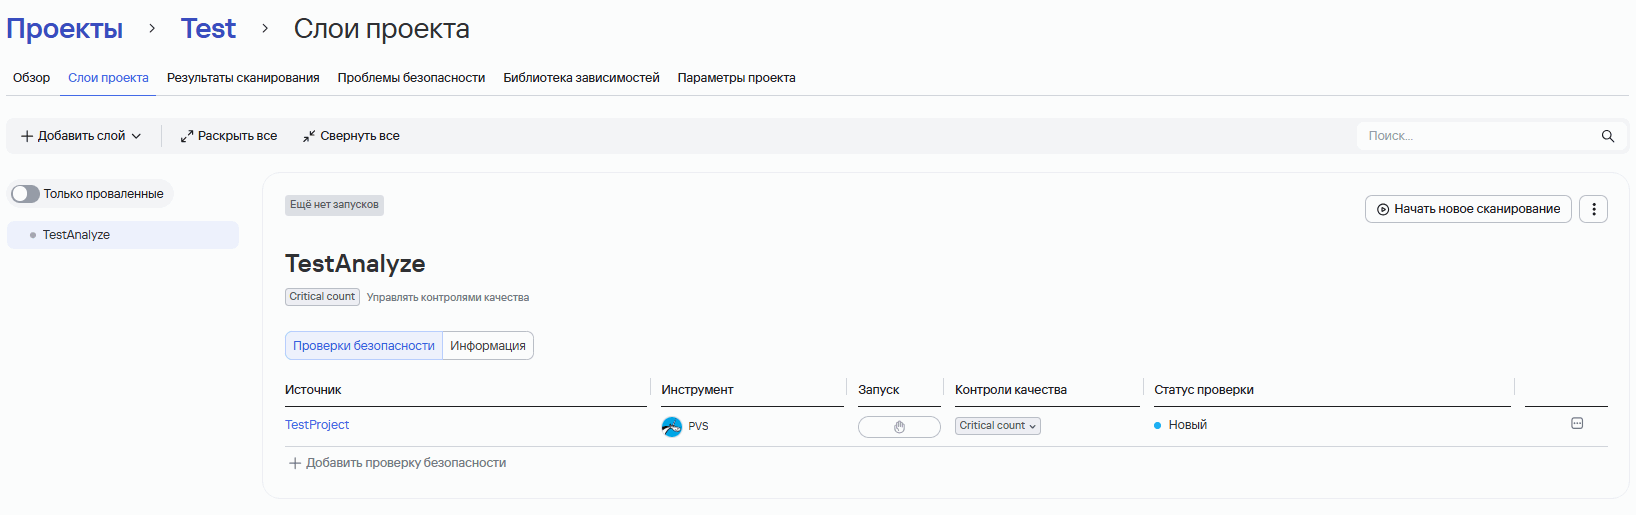Open the Добавить слой dropdown
This screenshot has height=515, width=1636.
81,136
